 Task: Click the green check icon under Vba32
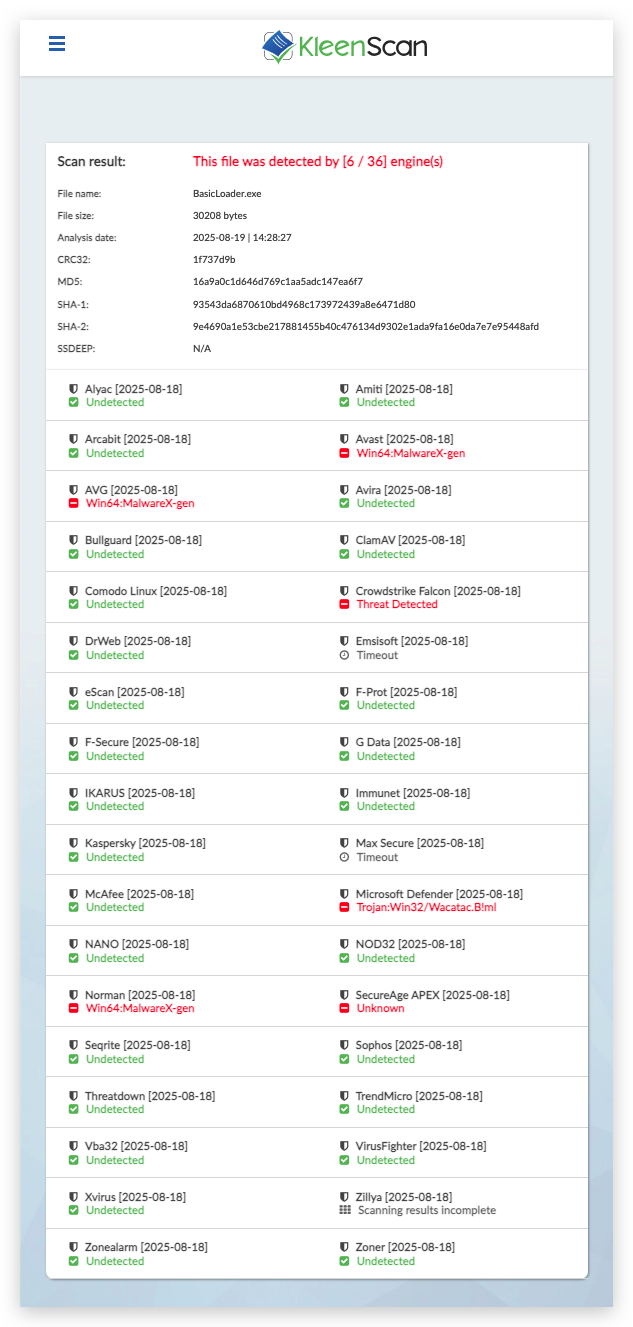[73, 1160]
